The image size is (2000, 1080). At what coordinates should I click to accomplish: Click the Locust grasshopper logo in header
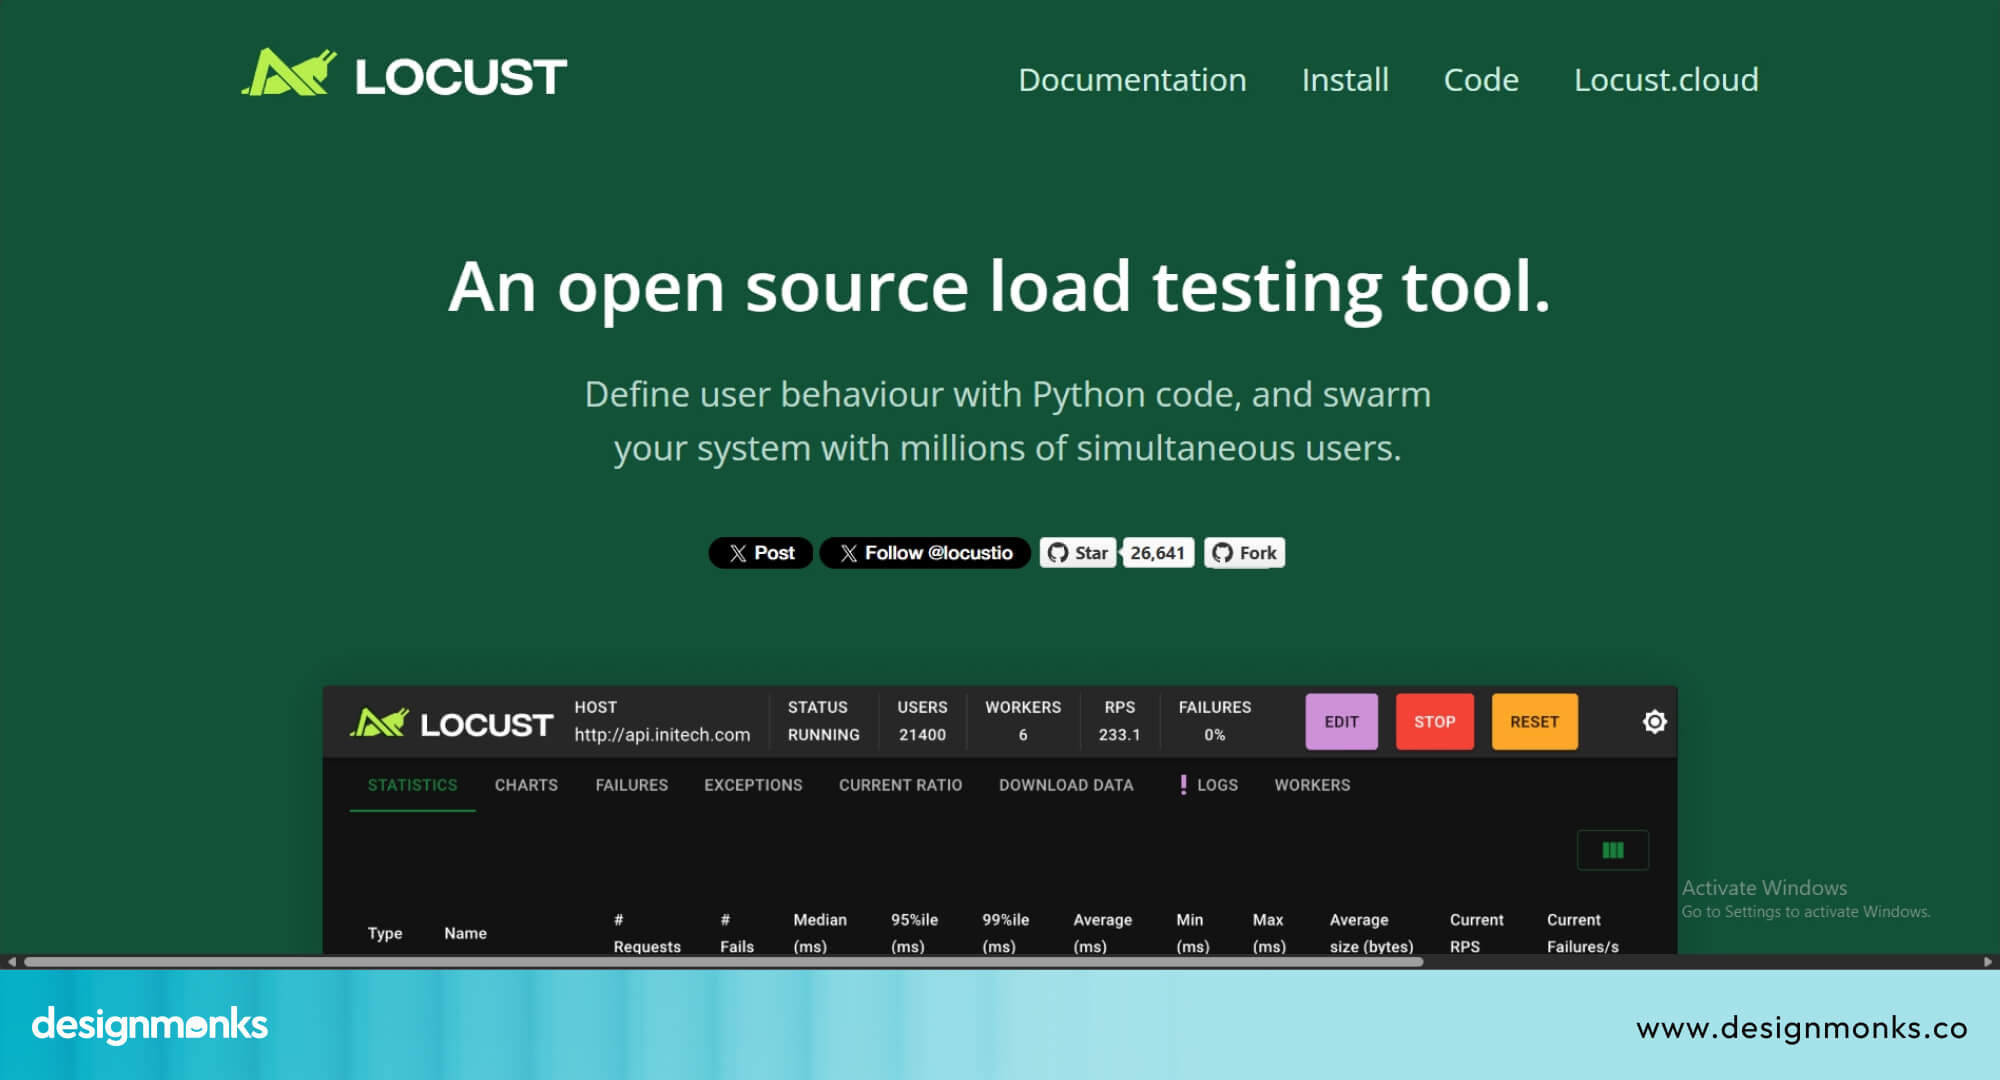pos(404,74)
